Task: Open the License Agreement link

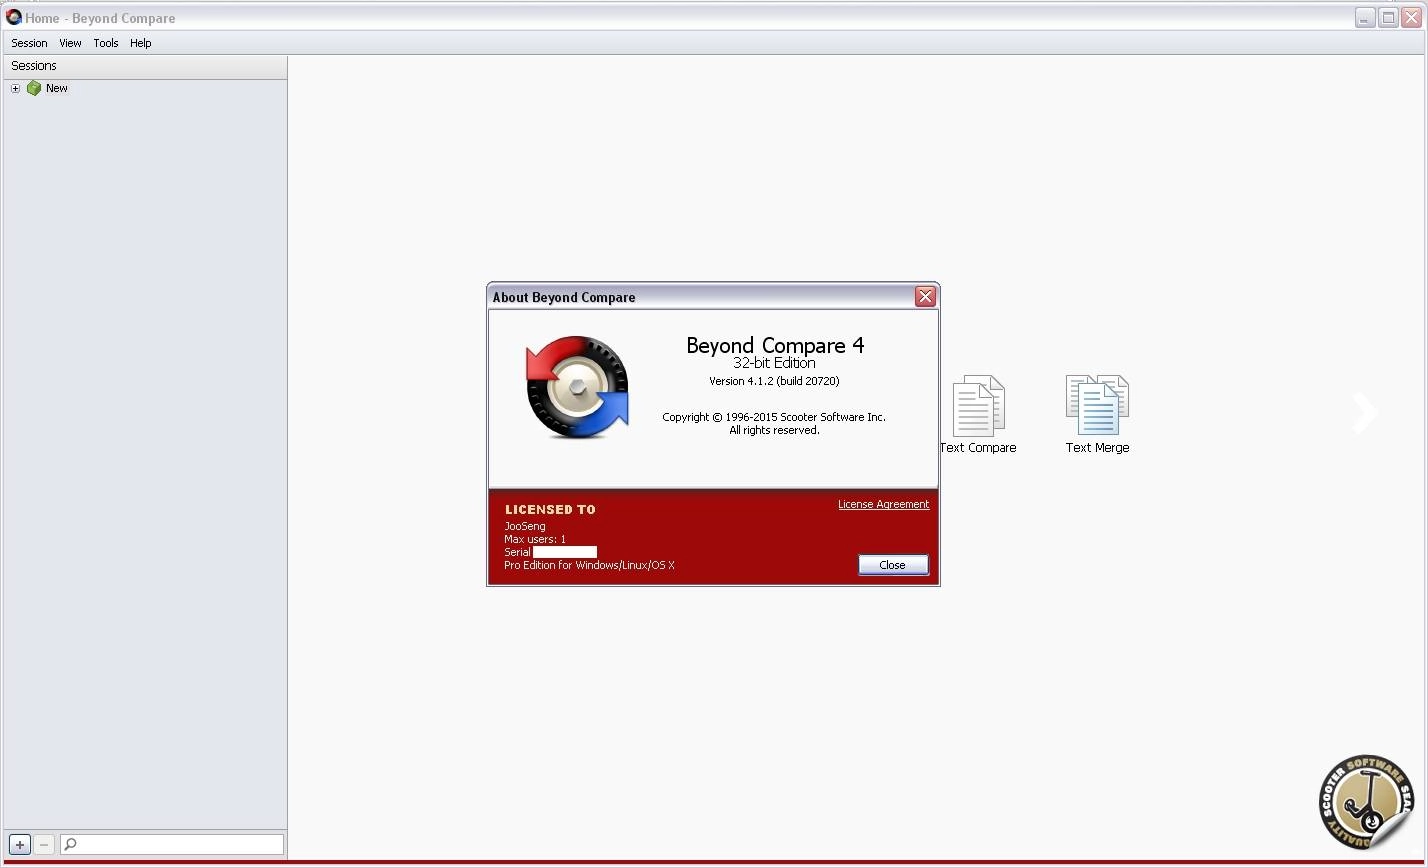Action: tap(883, 504)
